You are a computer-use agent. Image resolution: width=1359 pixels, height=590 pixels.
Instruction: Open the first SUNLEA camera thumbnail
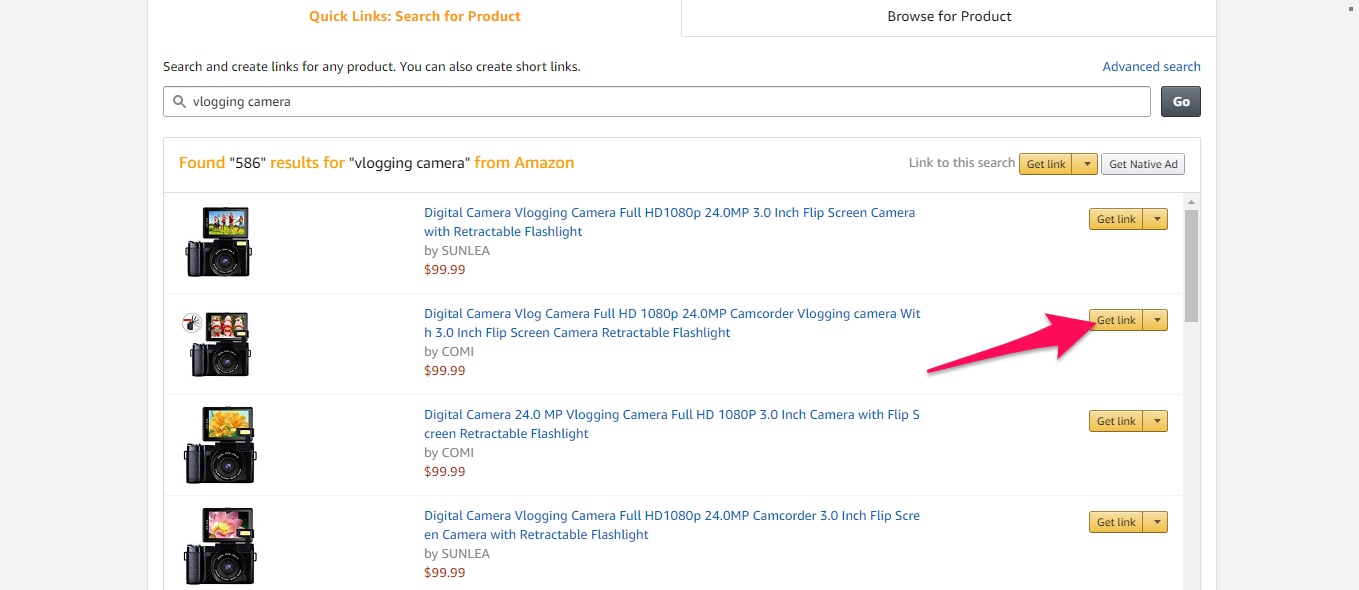[219, 241]
